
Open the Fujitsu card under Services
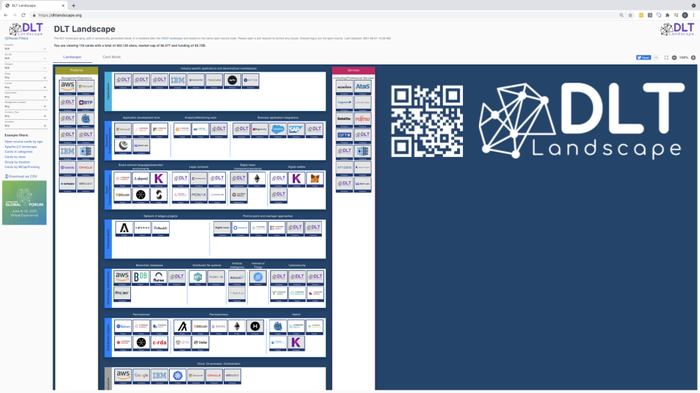tap(362, 119)
